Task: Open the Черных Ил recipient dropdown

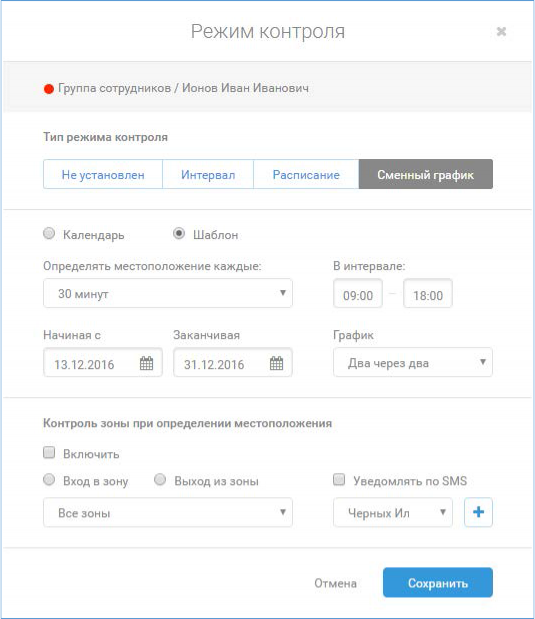Action: click(393, 512)
